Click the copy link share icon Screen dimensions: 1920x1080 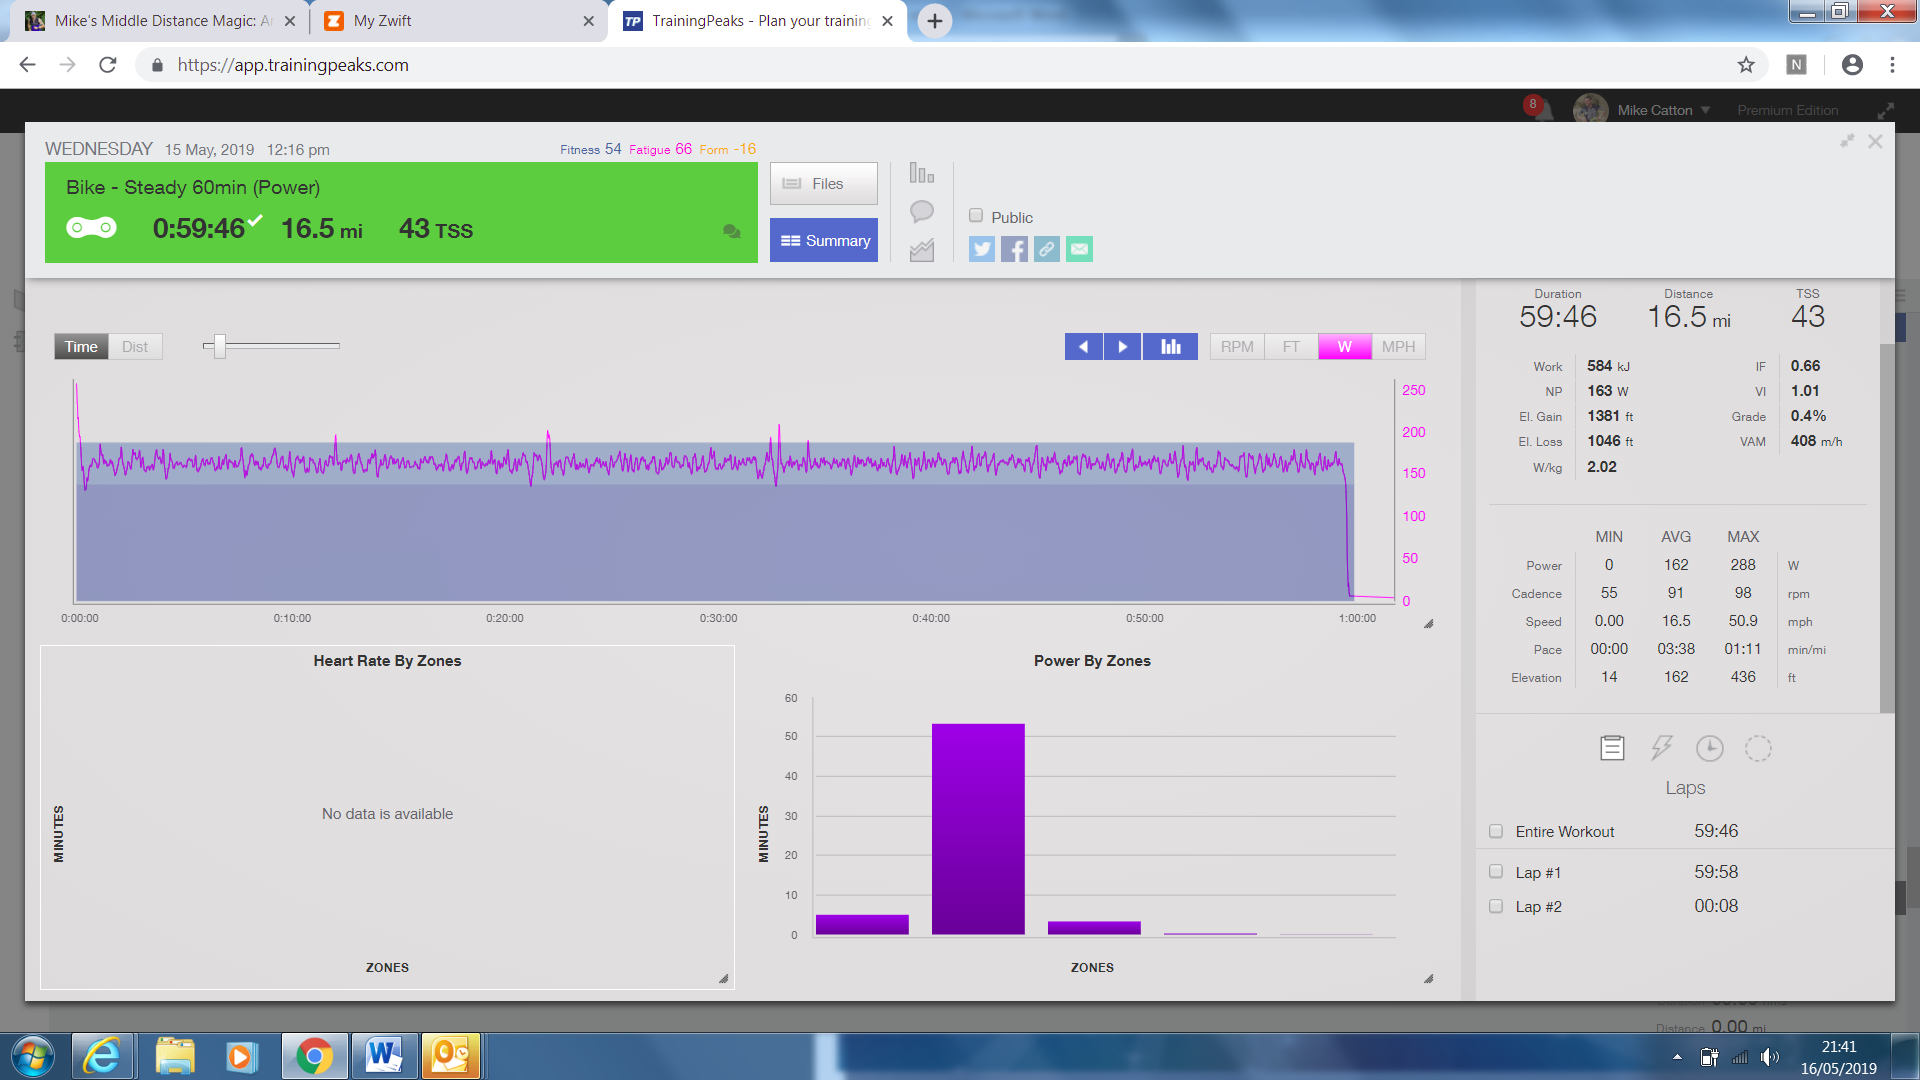tap(1047, 249)
